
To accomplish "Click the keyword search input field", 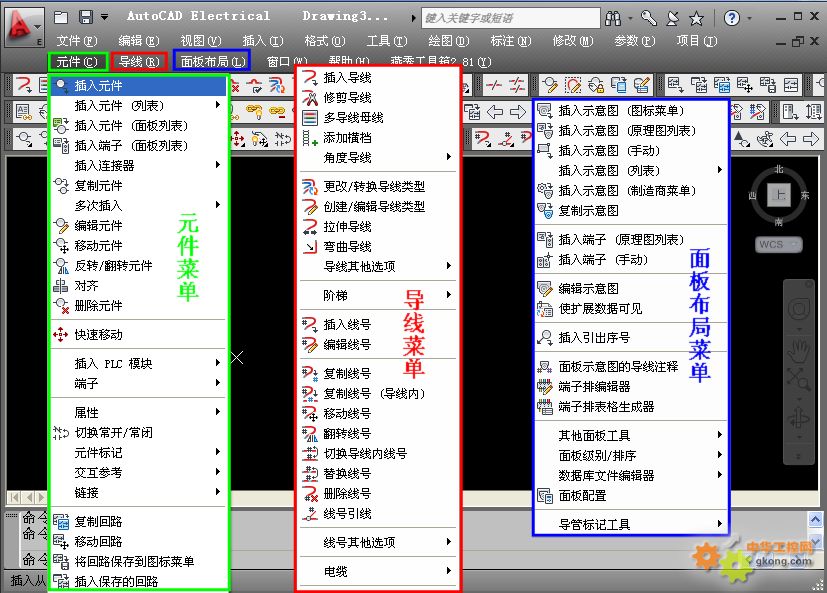I will (x=511, y=18).
